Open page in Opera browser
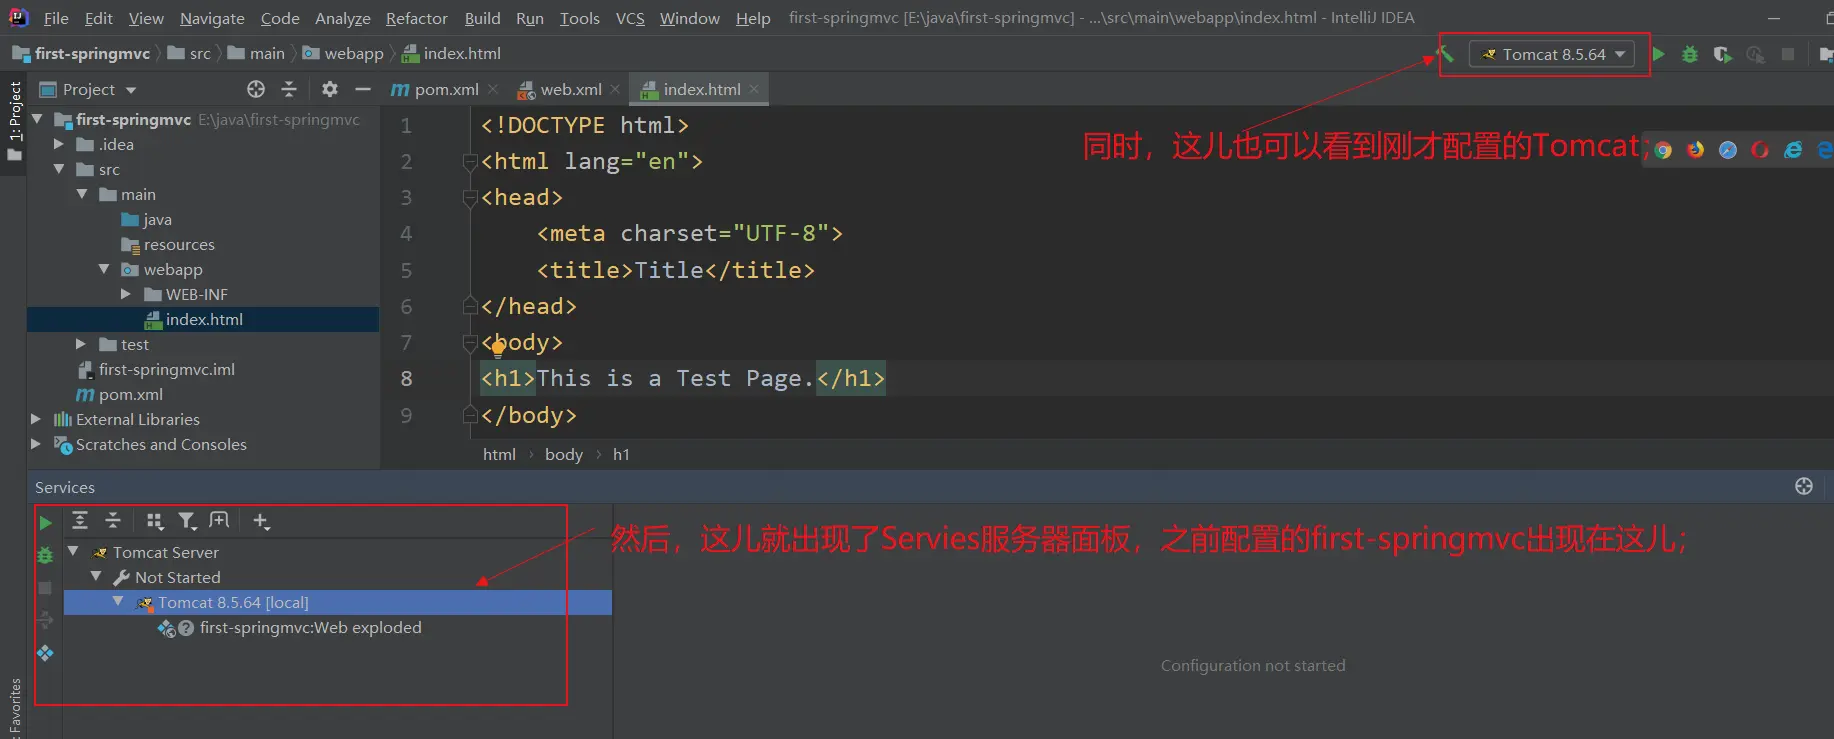Viewport: 1834px width, 739px height. pos(1760,150)
